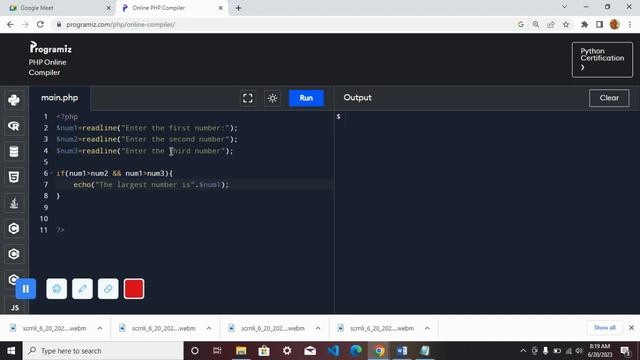Open a new browser tab
The width and height of the screenshot is (640, 360).
pos(238,8)
